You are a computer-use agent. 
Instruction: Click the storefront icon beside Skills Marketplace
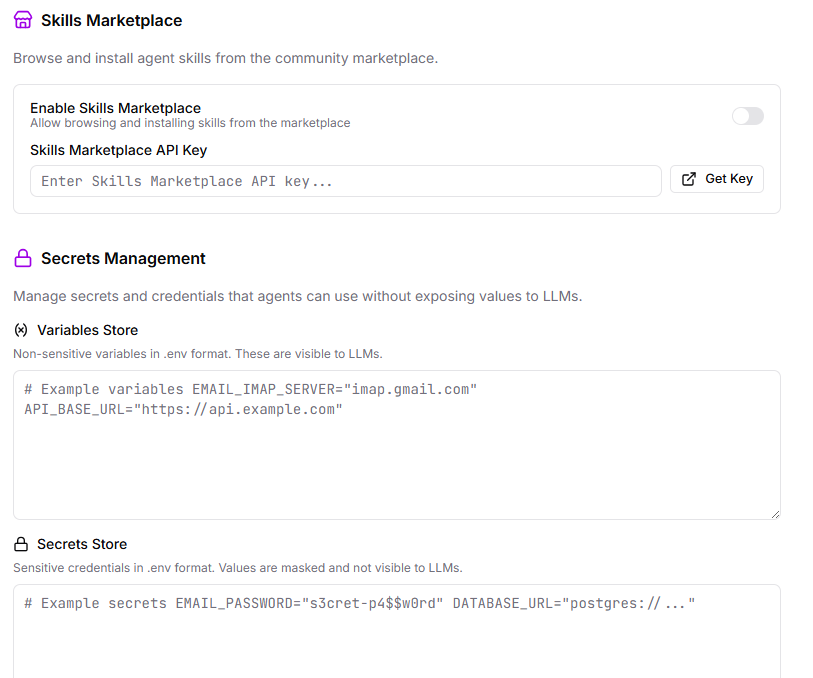(x=23, y=20)
